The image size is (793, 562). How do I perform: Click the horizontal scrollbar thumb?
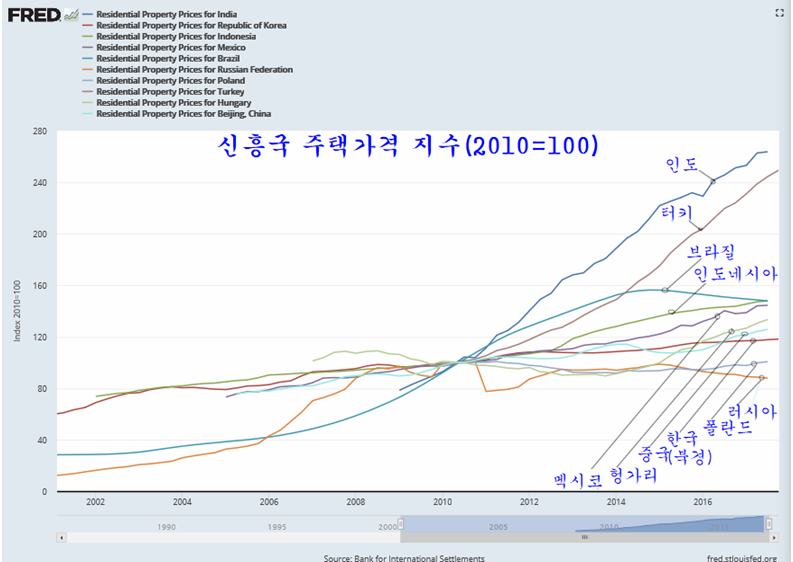584,537
